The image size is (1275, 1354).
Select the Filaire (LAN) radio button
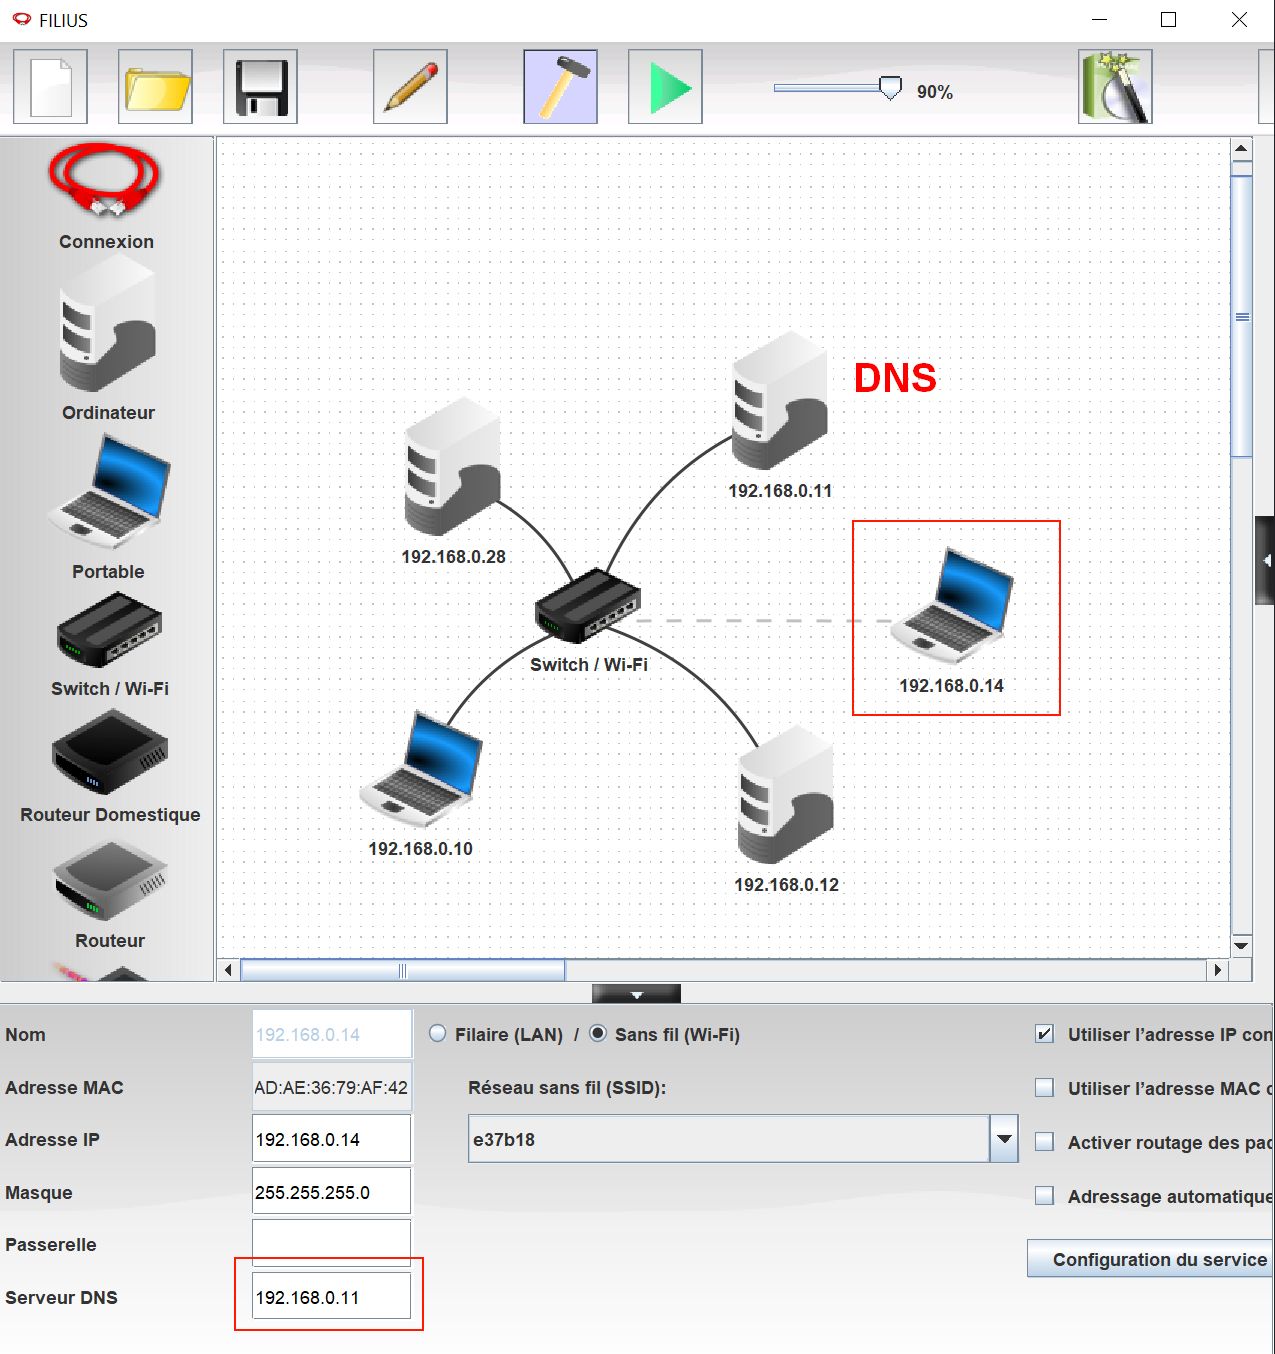pos(438,1034)
